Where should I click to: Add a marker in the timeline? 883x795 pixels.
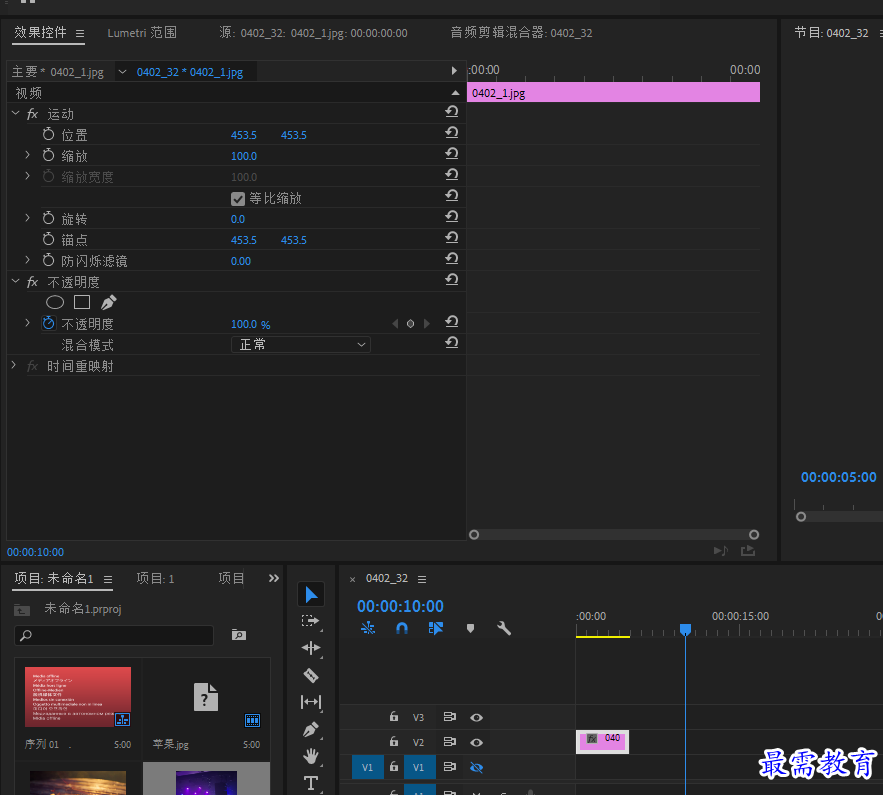coord(470,628)
